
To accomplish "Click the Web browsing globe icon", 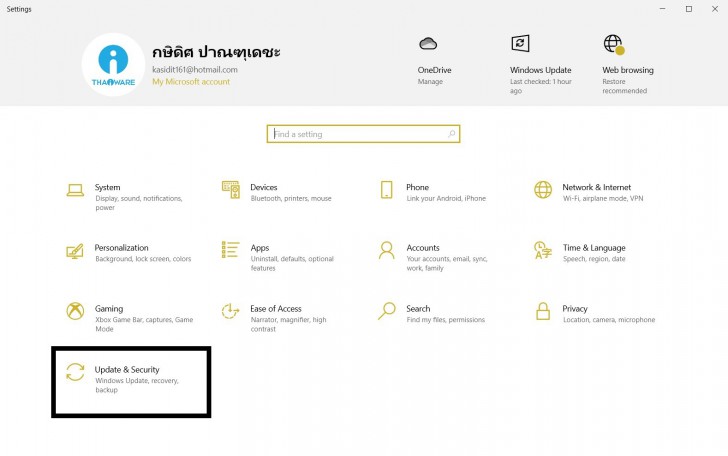I will [614, 44].
